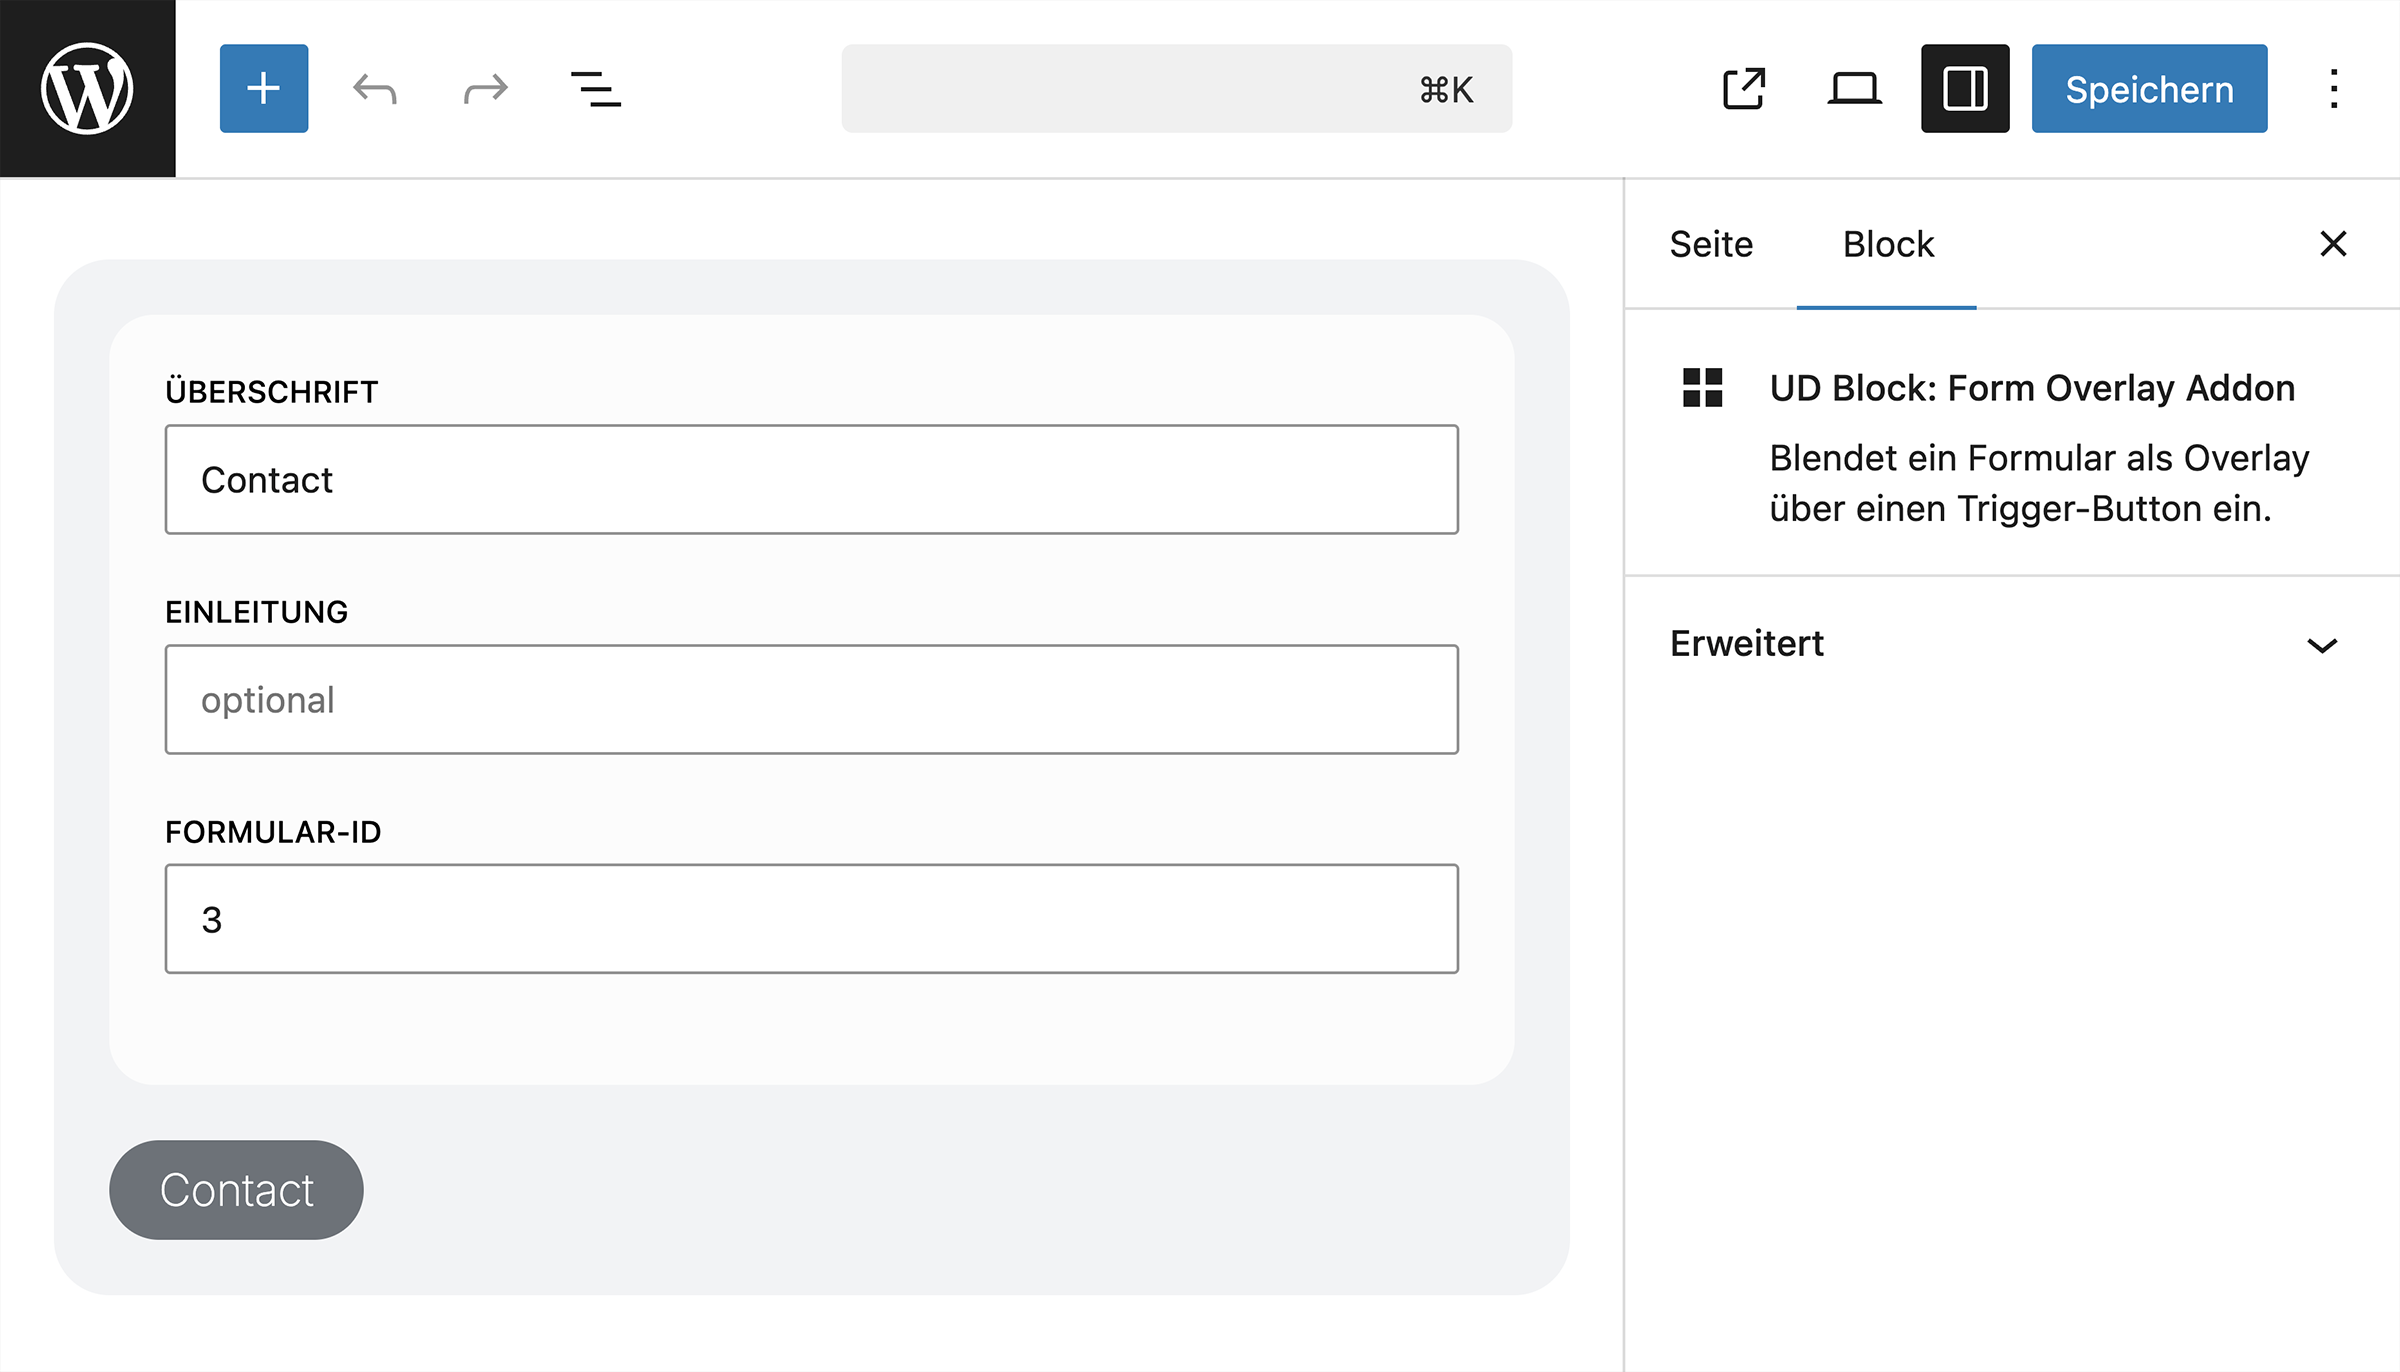
Task: Click the 'UD Block: Form Overlay Addon' title
Action: [2032, 388]
